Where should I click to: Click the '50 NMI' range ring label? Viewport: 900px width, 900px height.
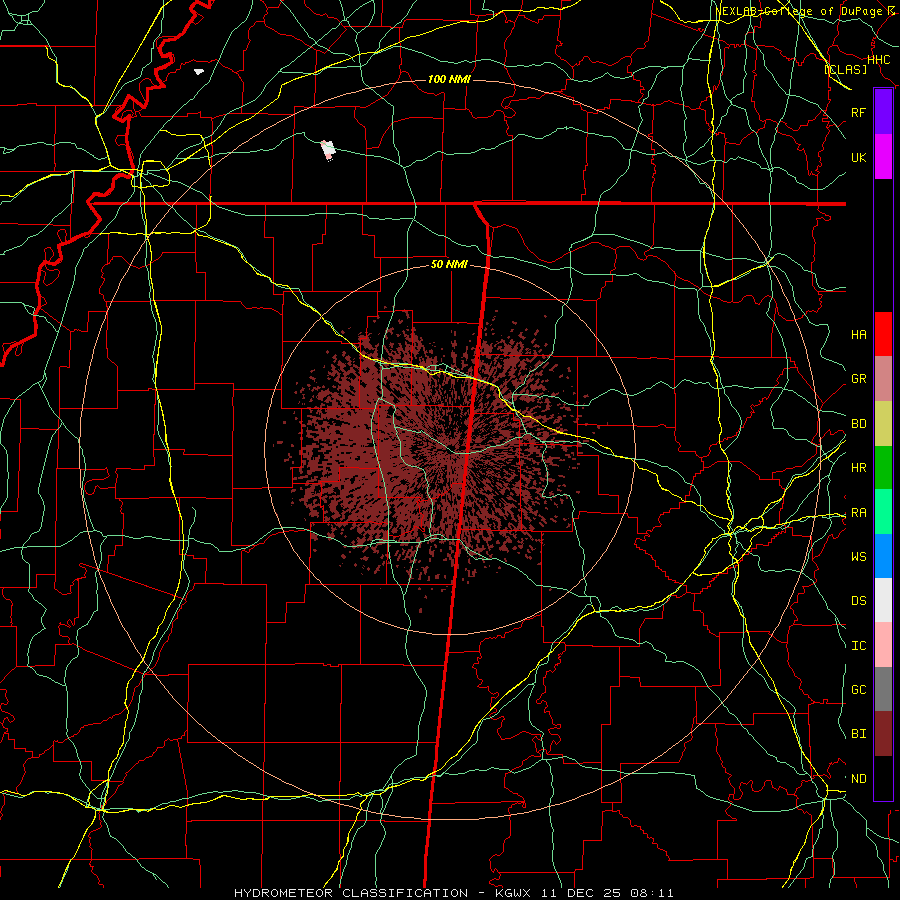tap(449, 265)
